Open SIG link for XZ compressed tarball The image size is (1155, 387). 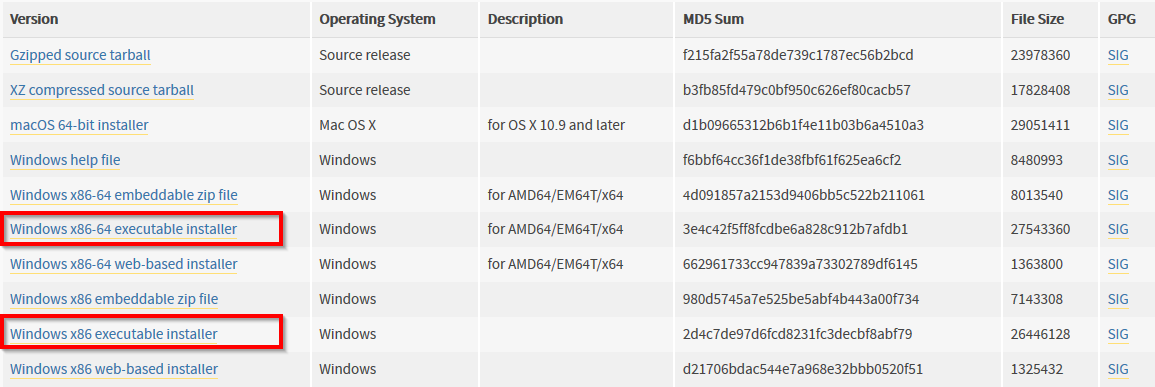[1117, 90]
